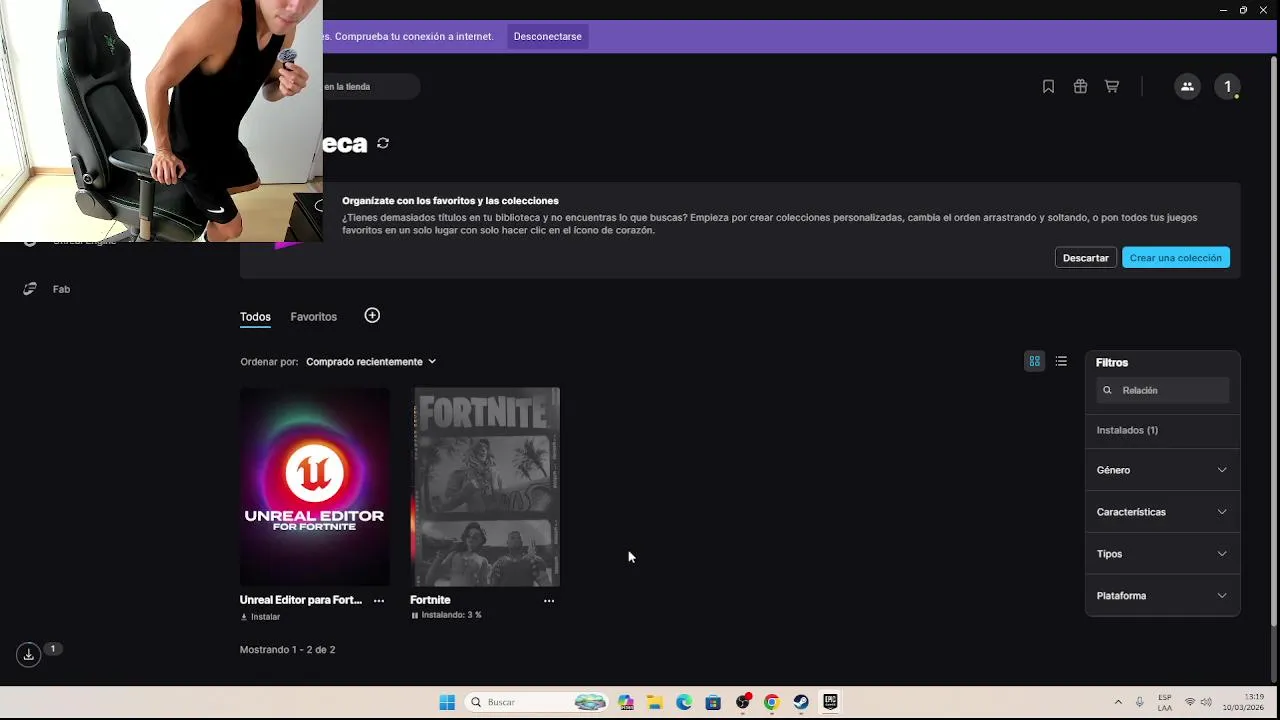1280x720 pixels.
Task: Open the friends list icon
Action: (1187, 87)
